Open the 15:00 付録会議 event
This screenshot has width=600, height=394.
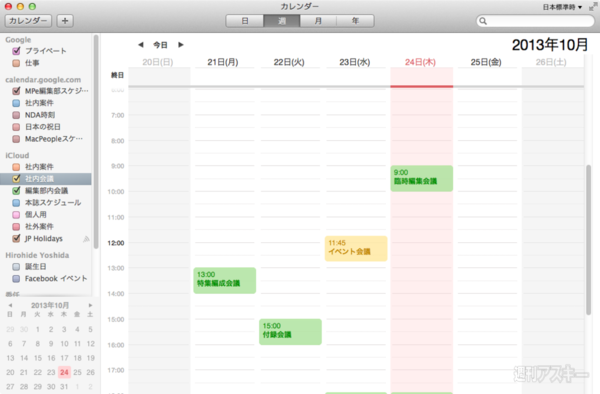point(290,332)
